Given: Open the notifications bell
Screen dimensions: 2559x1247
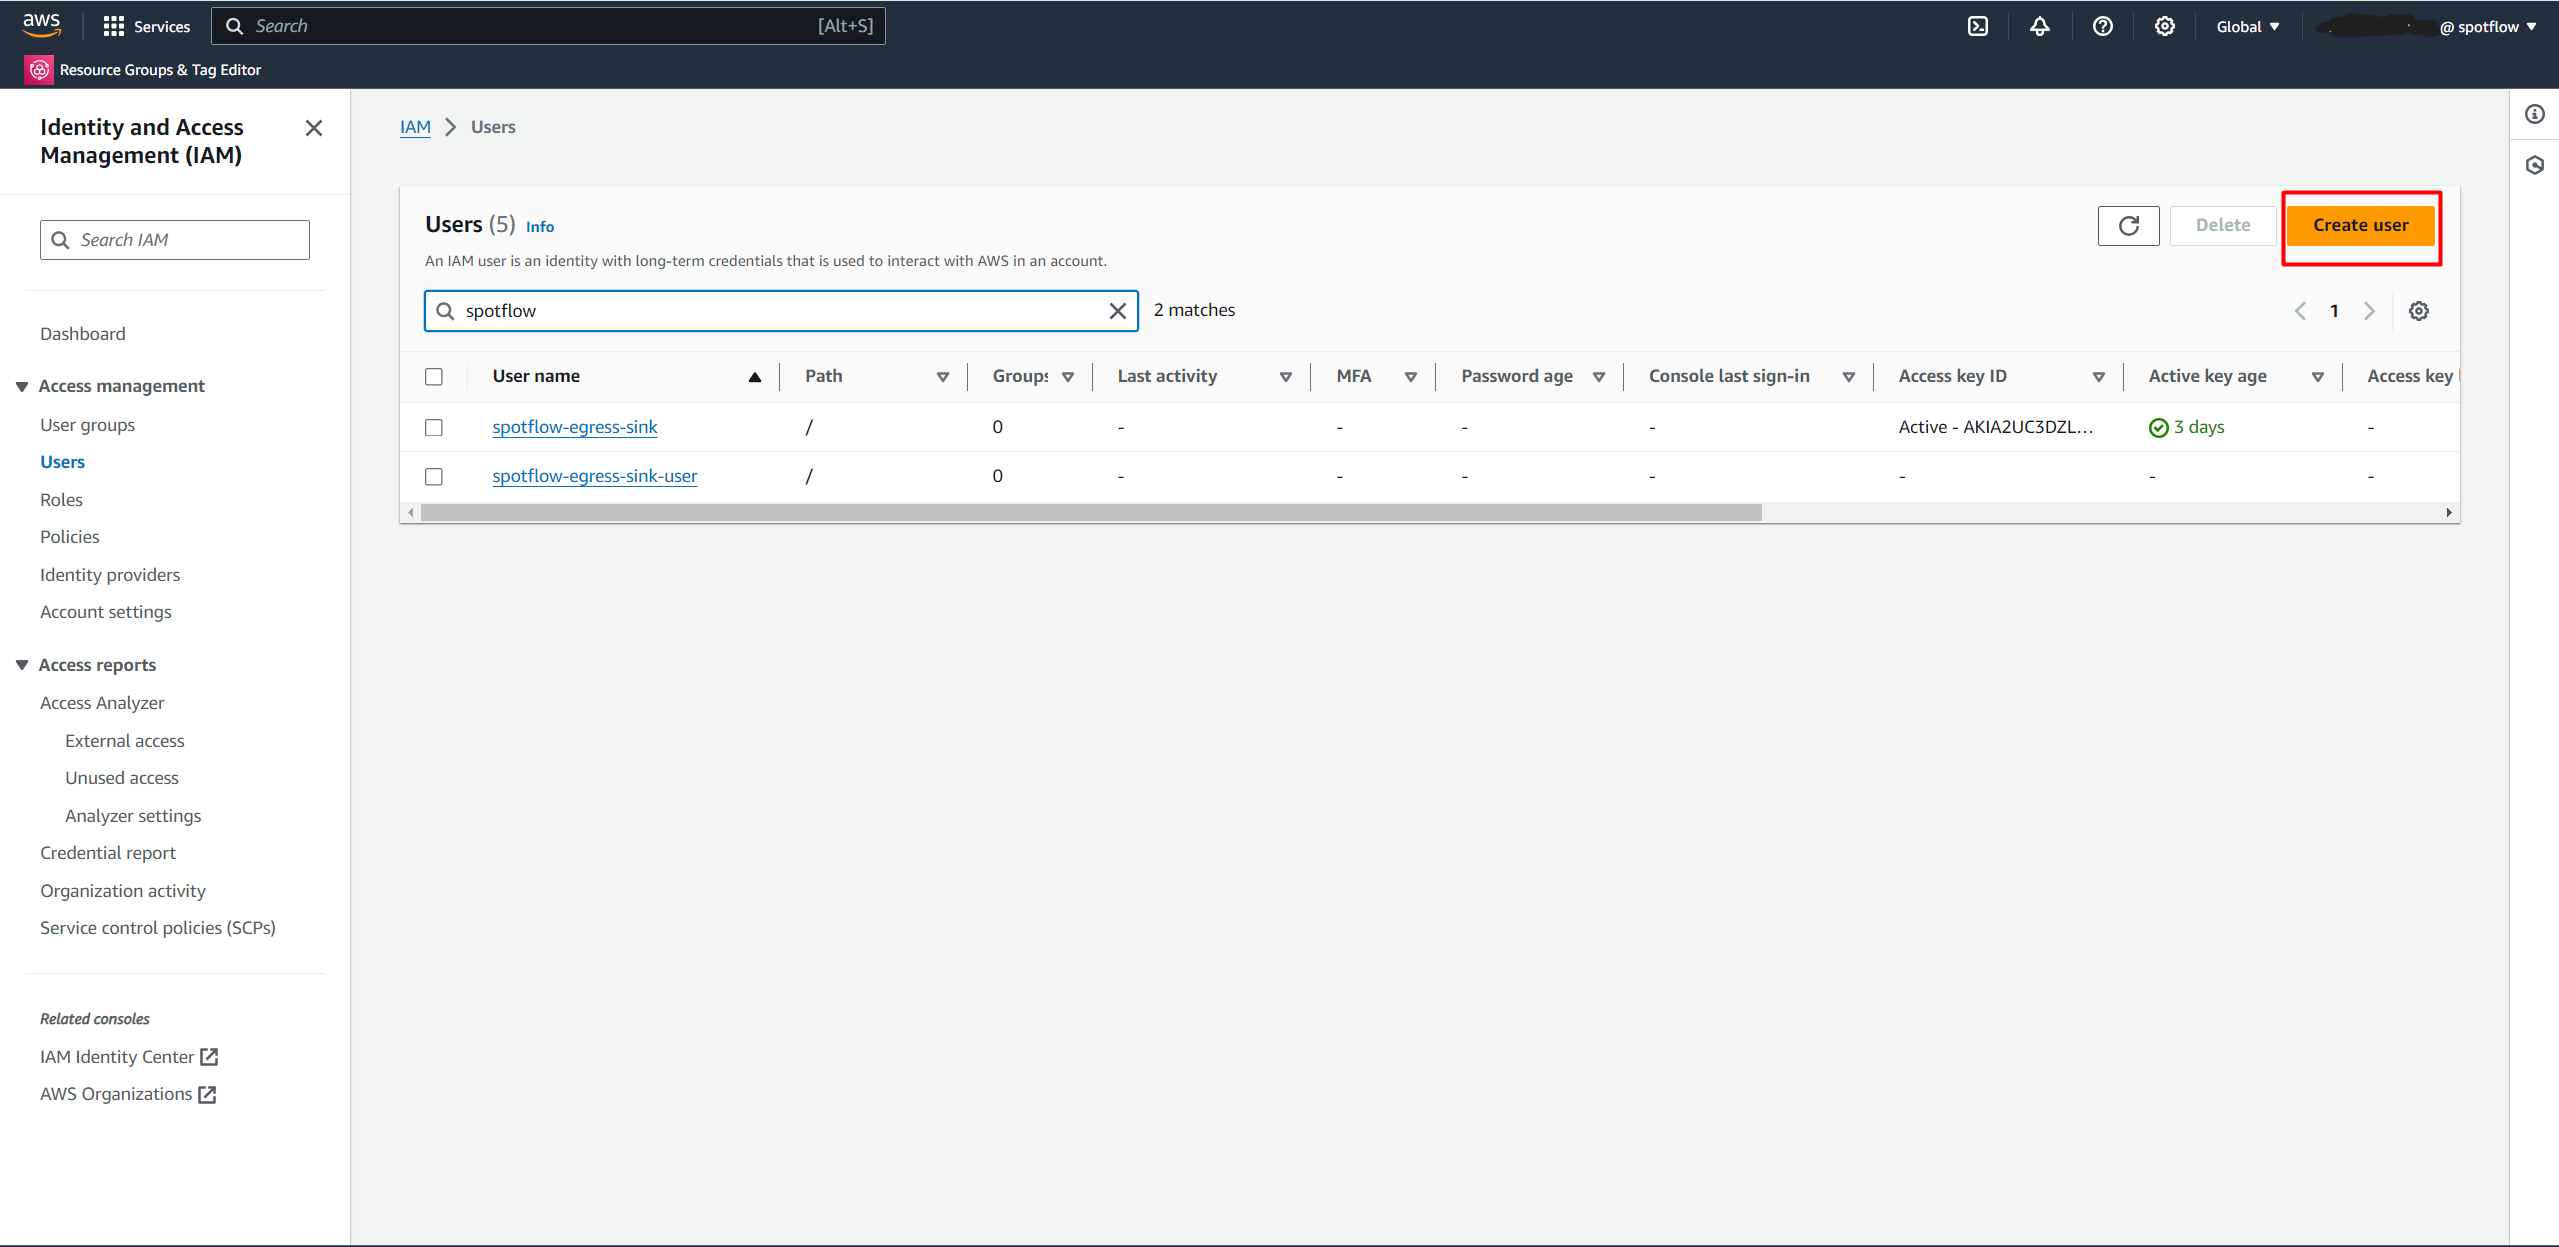Looking at the screenshot, I should pyautogui.click(x=2039, y=26).
